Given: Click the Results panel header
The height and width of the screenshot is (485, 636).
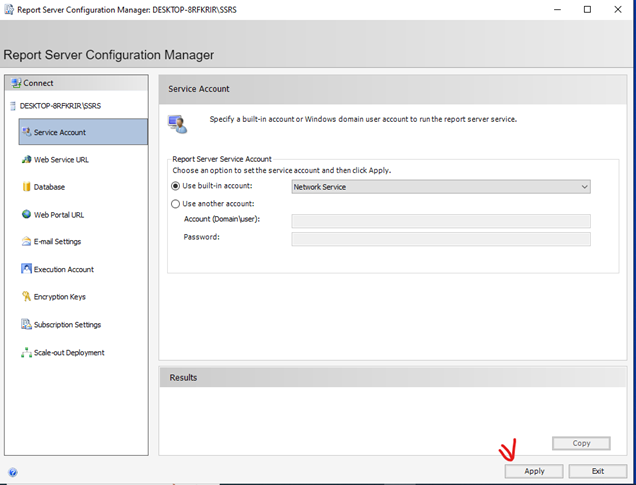Looking at the screenshot, I should 393,378.
